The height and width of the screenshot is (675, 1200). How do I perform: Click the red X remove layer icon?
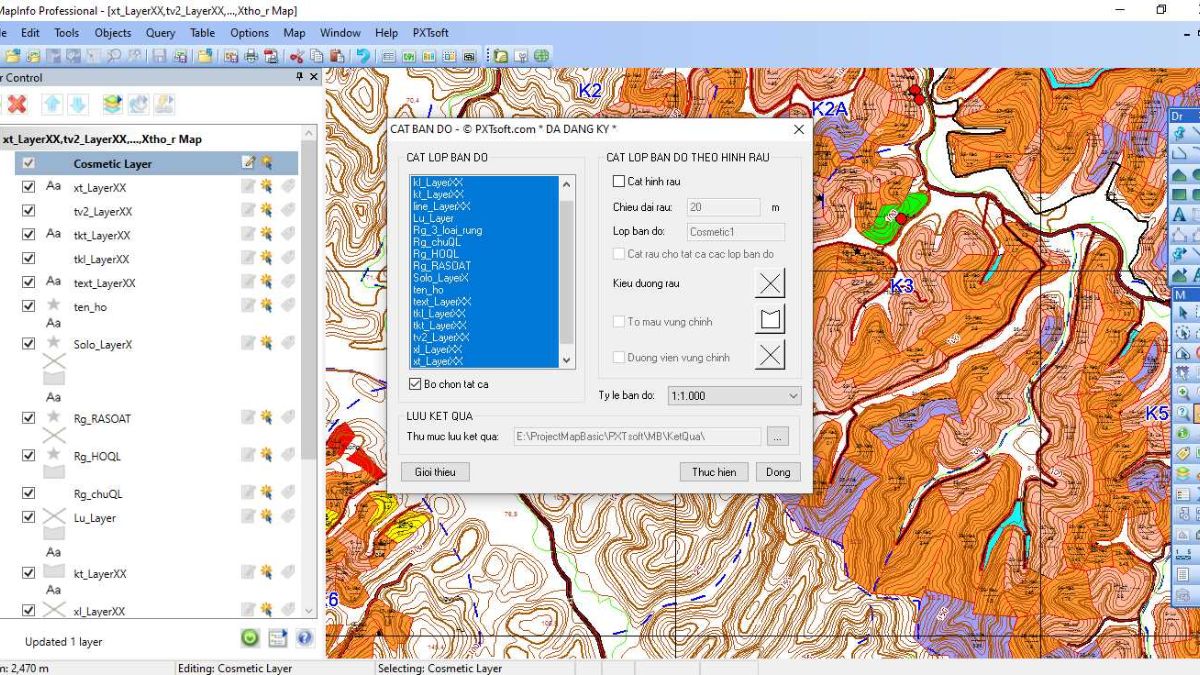click(17, 104)
